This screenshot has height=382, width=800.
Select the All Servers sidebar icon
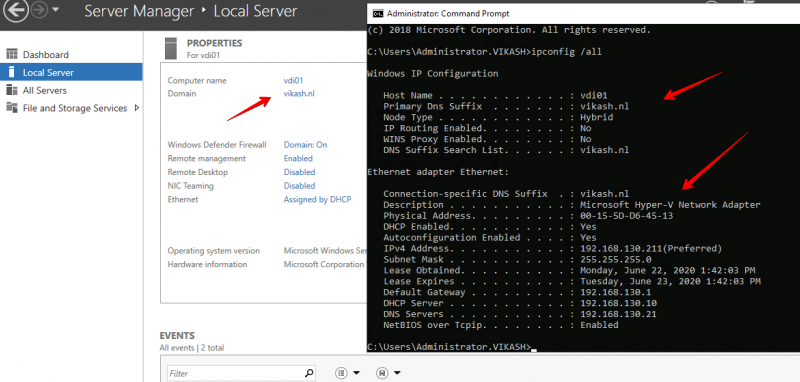(12, 90)
